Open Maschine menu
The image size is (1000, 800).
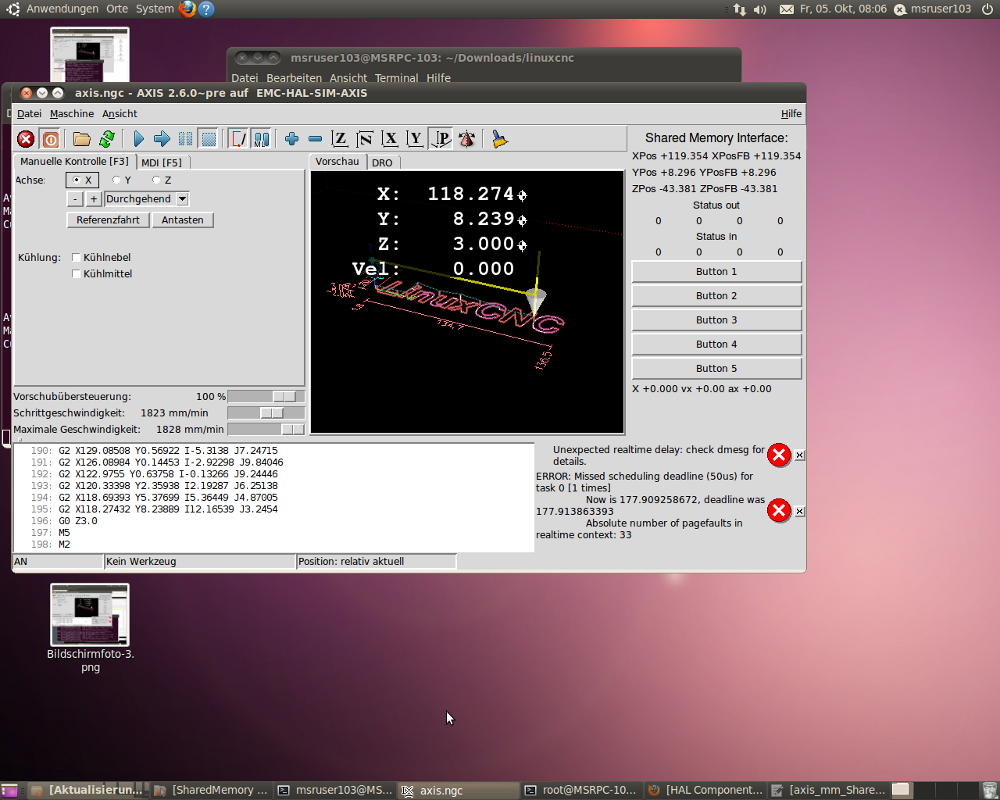pyautogui.click(x=71, y=114)
